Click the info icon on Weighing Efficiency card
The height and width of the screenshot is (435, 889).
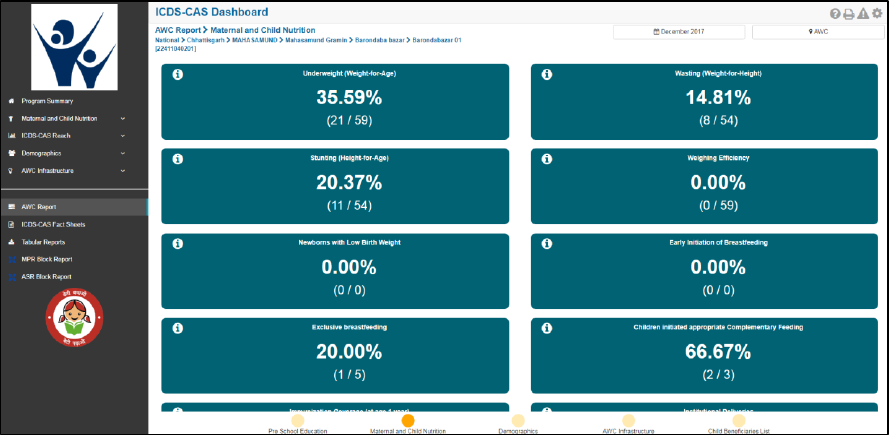pyautogui.click(x=547, y=159)
